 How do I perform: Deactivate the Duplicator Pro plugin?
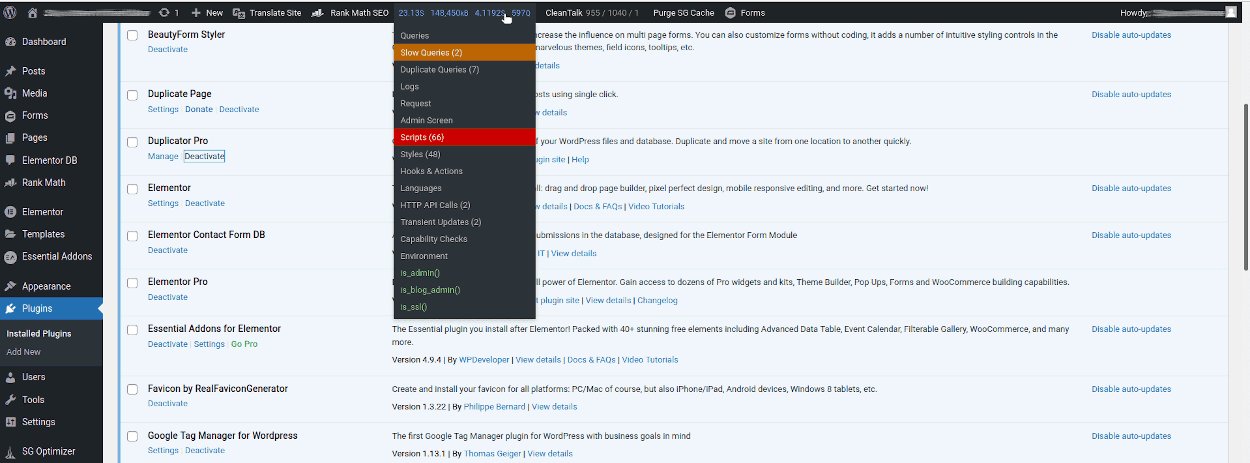pyautogui.click(x=204, y=157)
